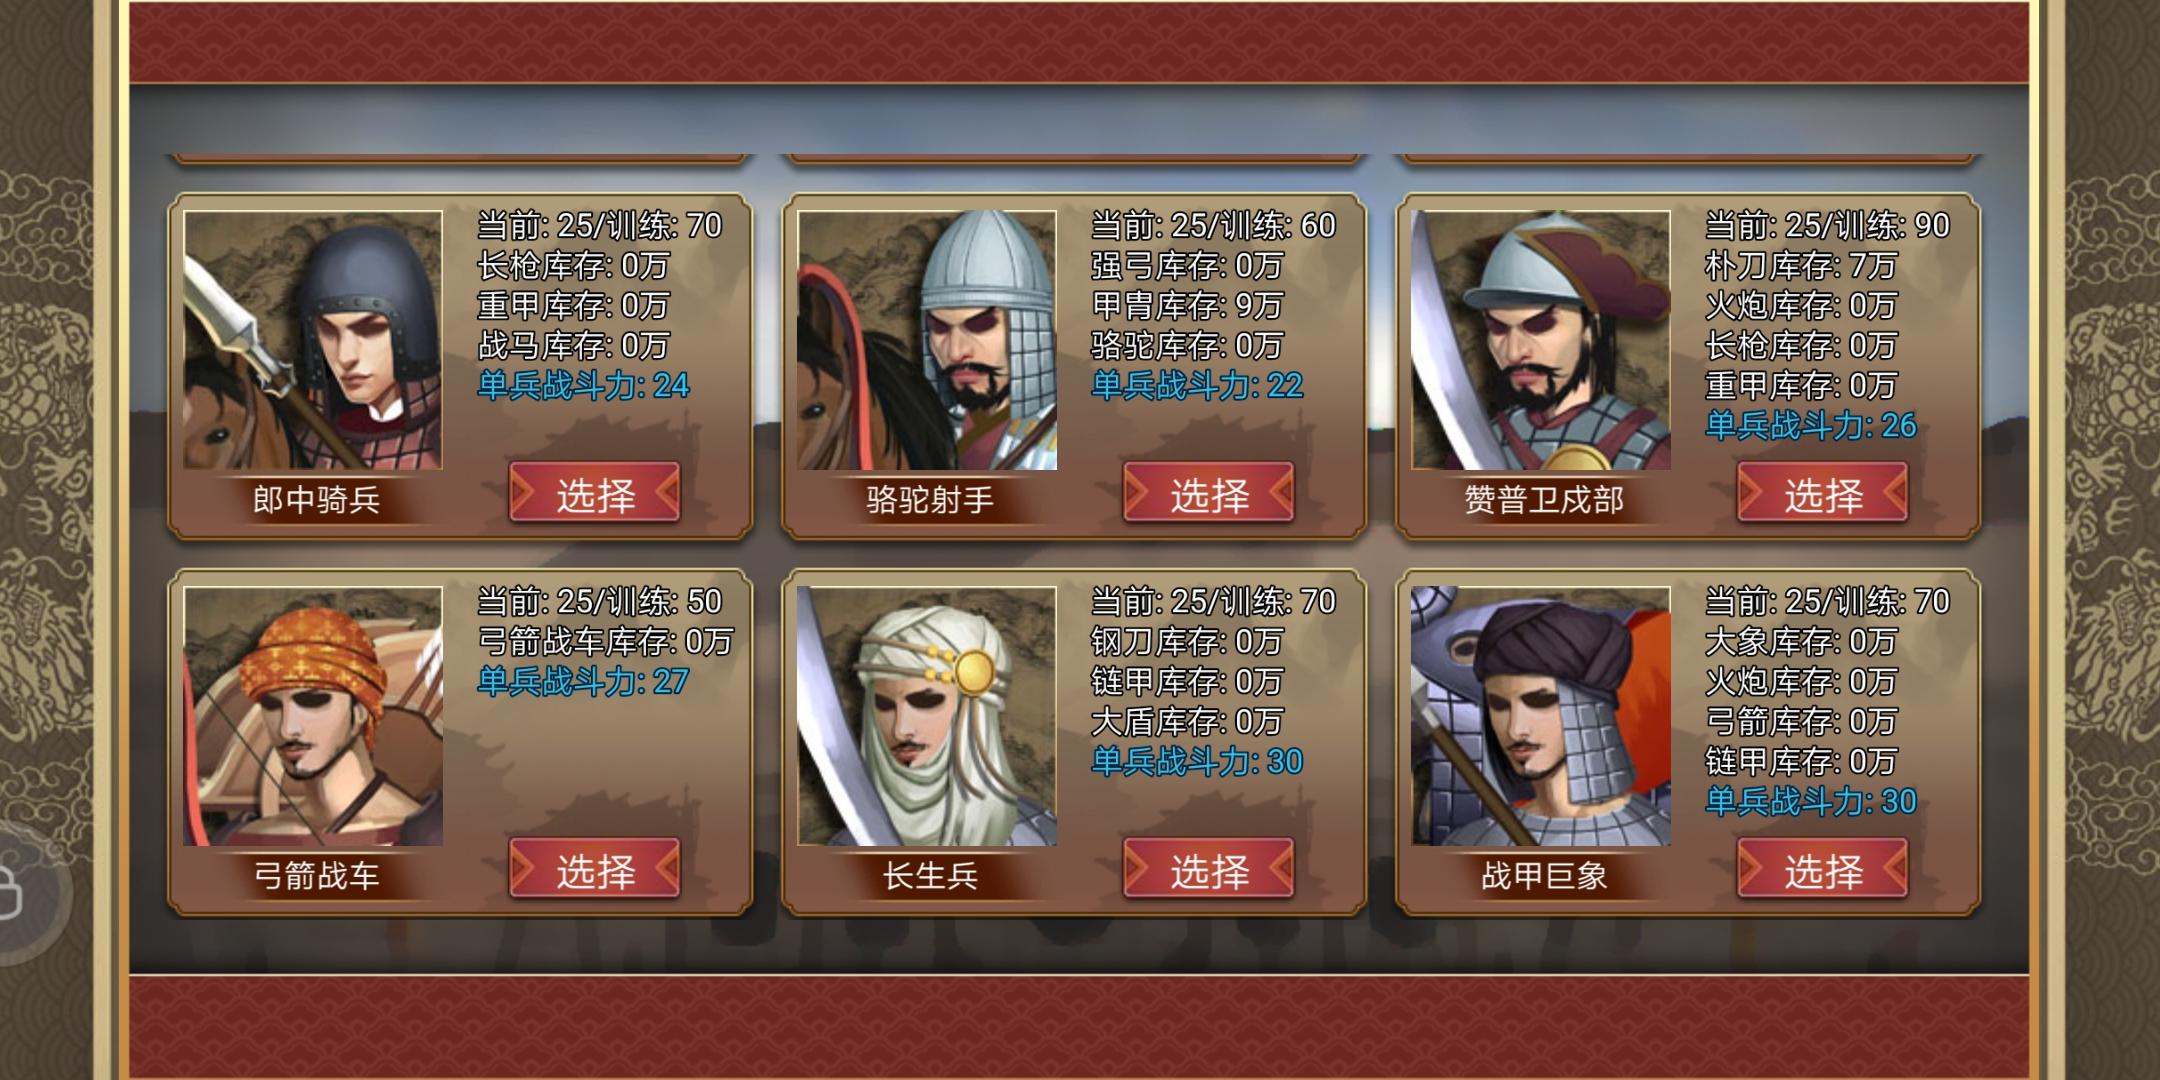The width and height of the screenshot is (2160, 1080).
Task: Click 单兵战斗力: 26 under 赞普卫戍部
Action: pyautogui.click(x=1811, y=426)
